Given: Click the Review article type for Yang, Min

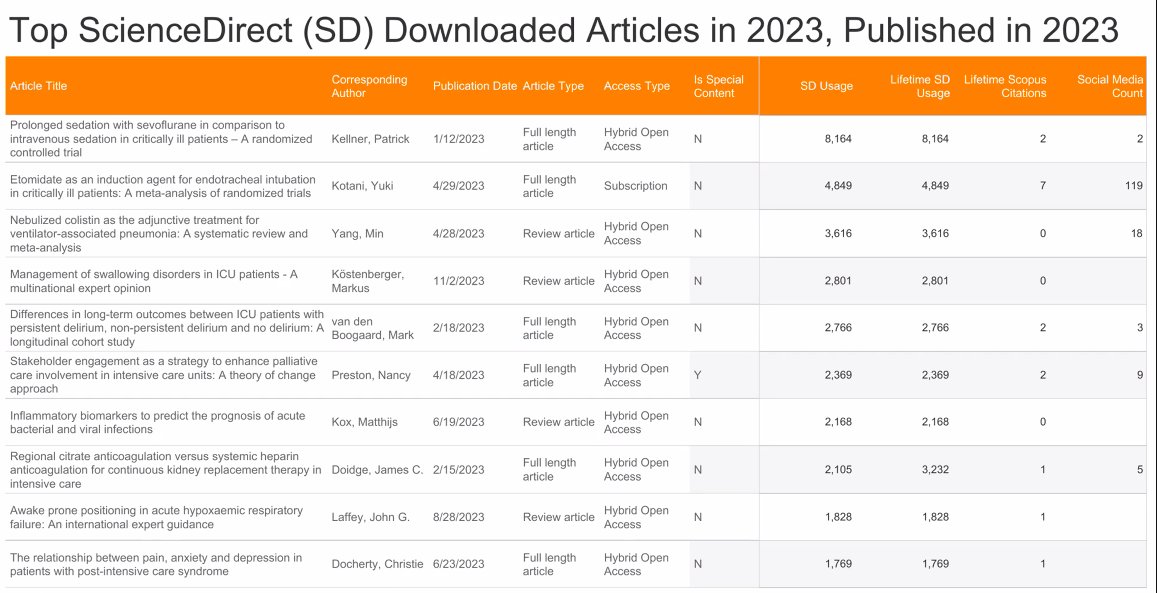Looking at the screenshot, I should pos(559,233).
